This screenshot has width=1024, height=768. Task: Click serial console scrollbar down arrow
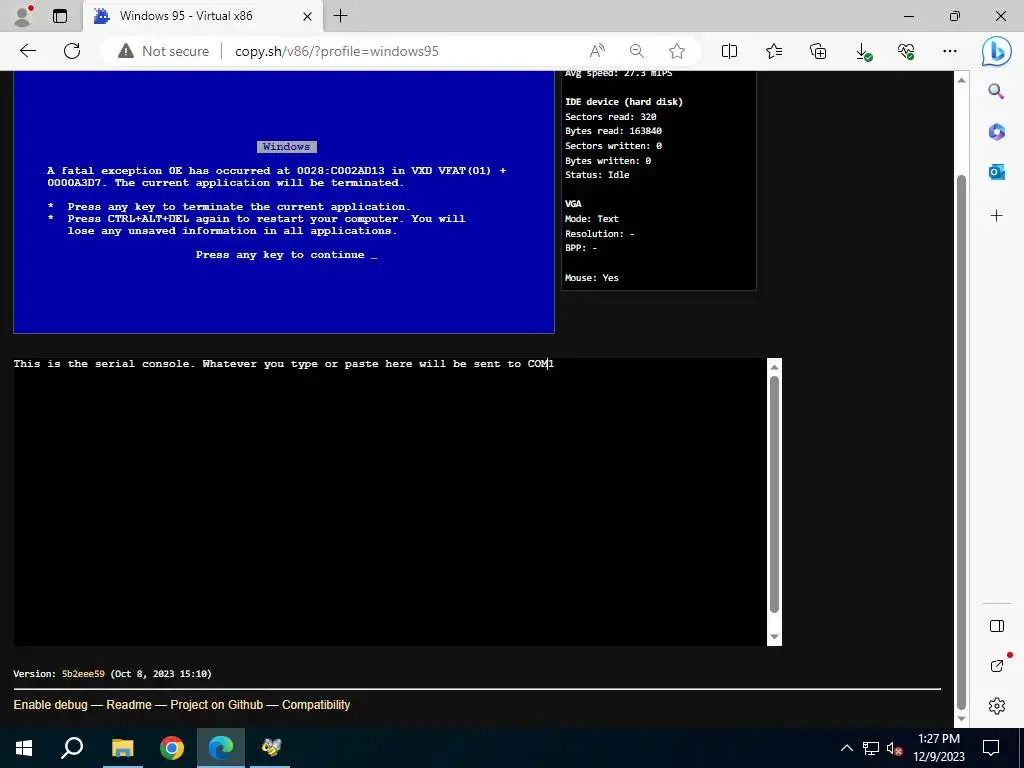775,637
